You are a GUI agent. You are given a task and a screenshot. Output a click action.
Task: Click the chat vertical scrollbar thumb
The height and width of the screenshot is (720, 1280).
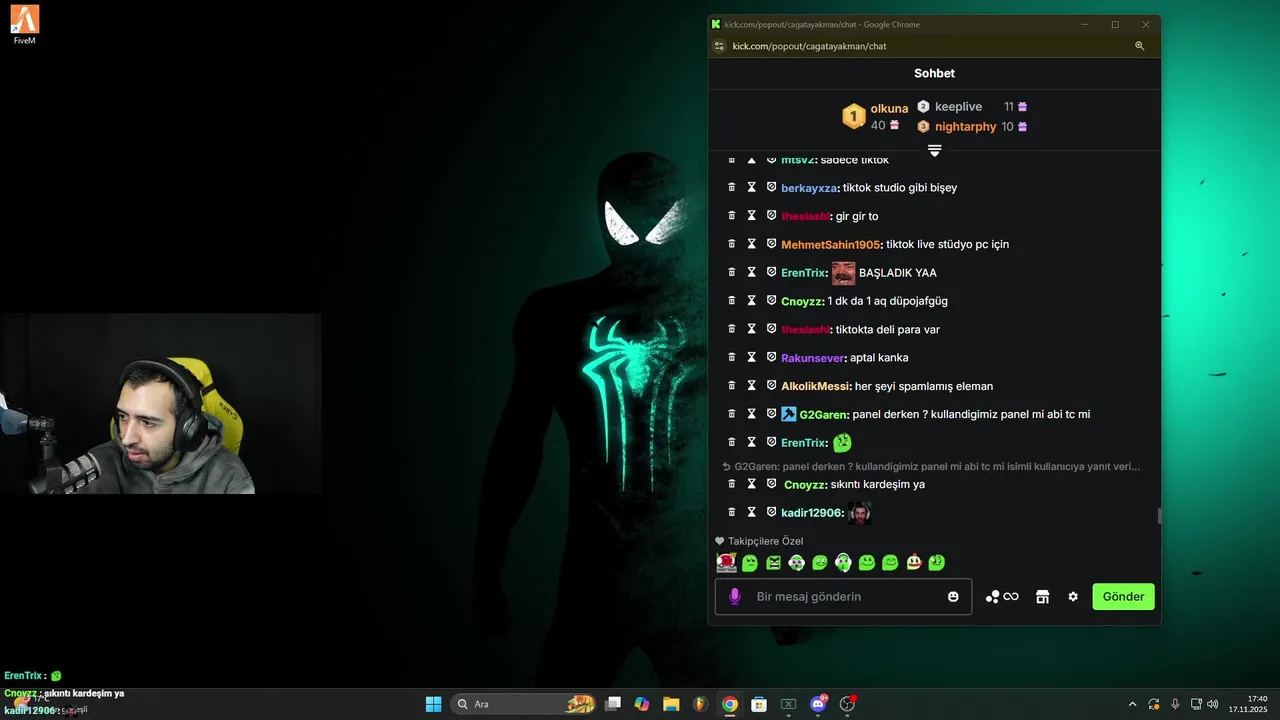tap(1159, 516)
